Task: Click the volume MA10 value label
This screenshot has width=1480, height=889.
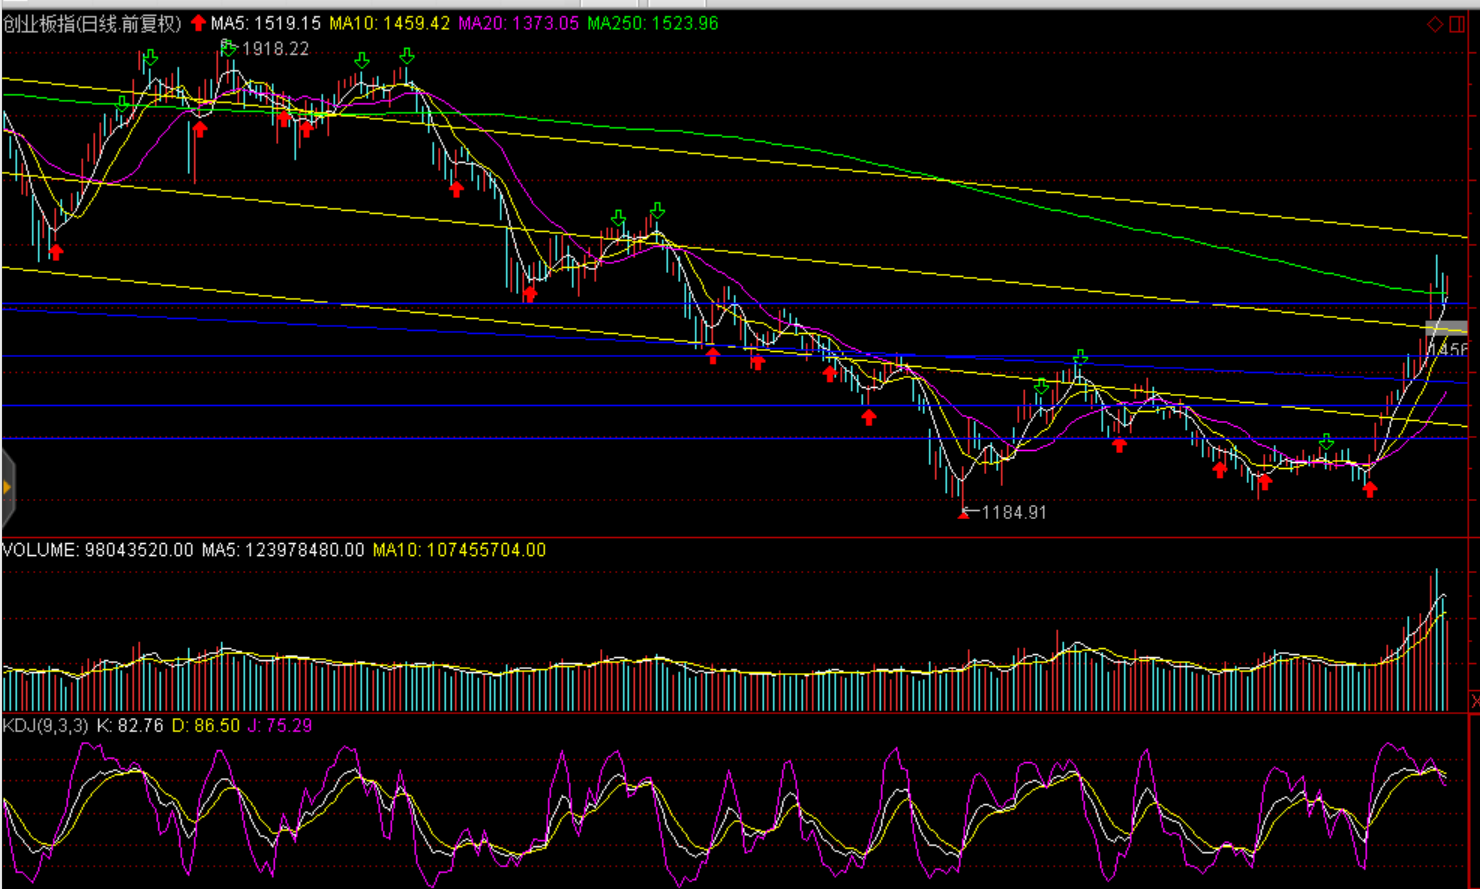Action: (459, 550)
